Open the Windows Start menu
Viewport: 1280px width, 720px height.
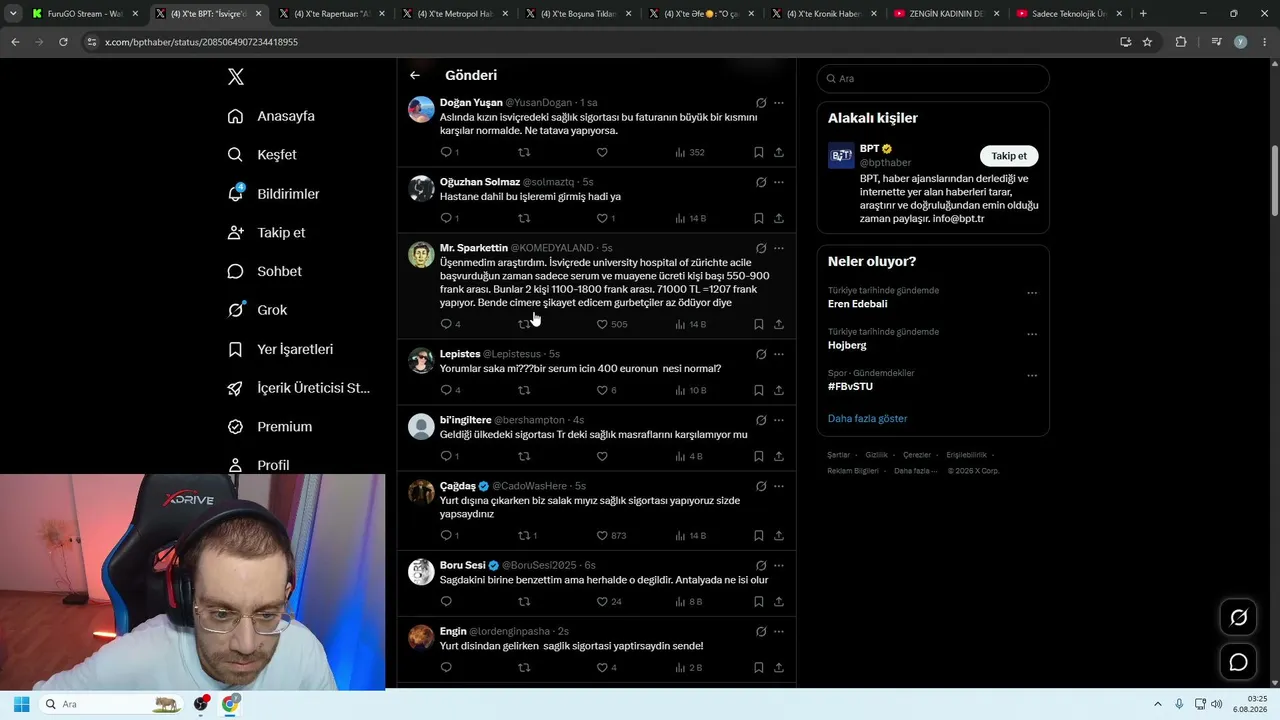(21, 704)
